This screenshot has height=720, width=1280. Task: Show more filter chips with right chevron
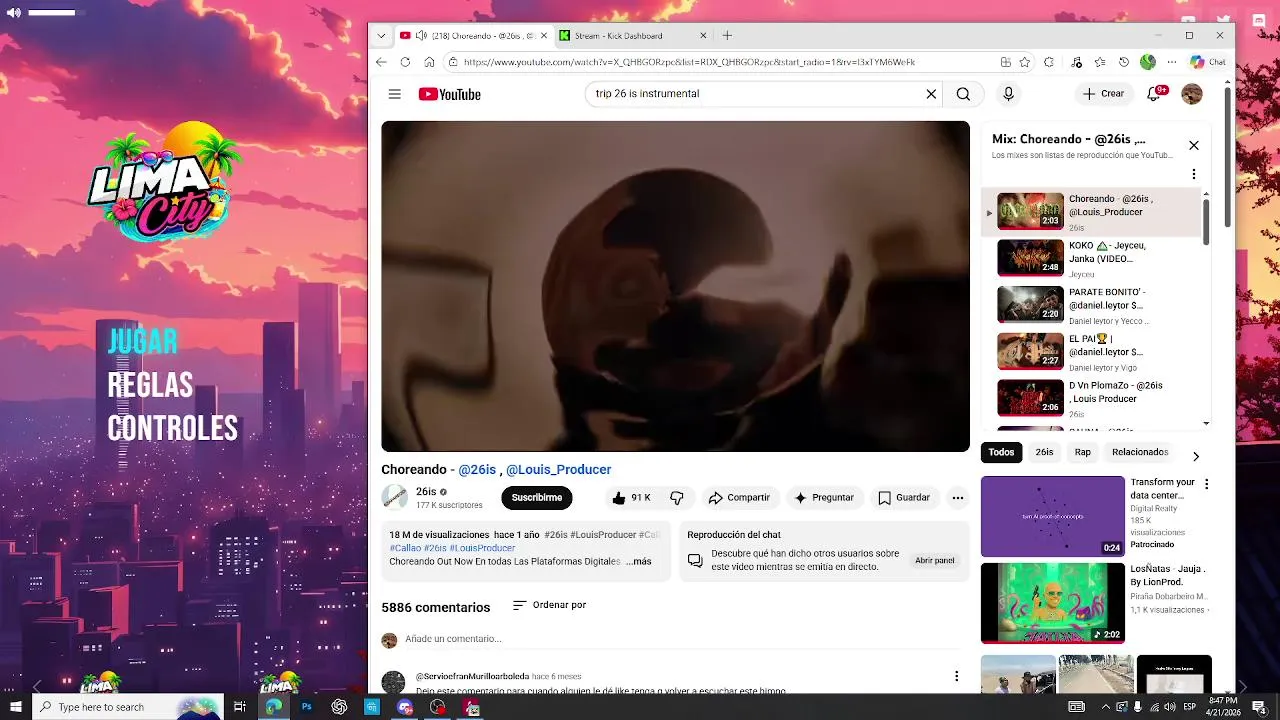click(x=1195, y=456)
